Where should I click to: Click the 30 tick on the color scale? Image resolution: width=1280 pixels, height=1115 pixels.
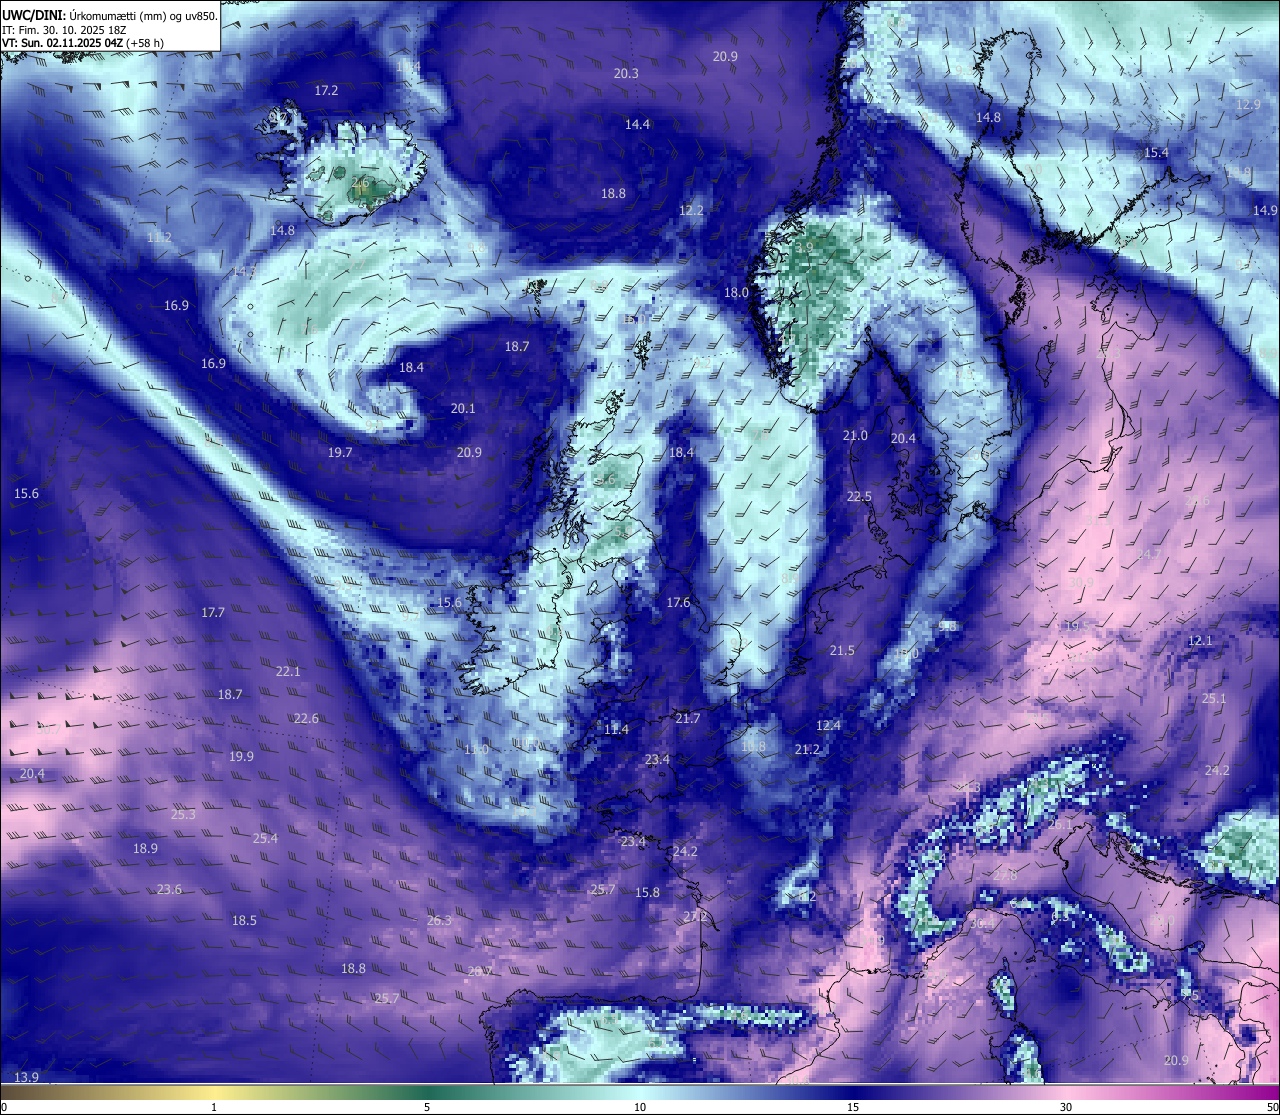pyautogui.click(x=1066, y=1107)
